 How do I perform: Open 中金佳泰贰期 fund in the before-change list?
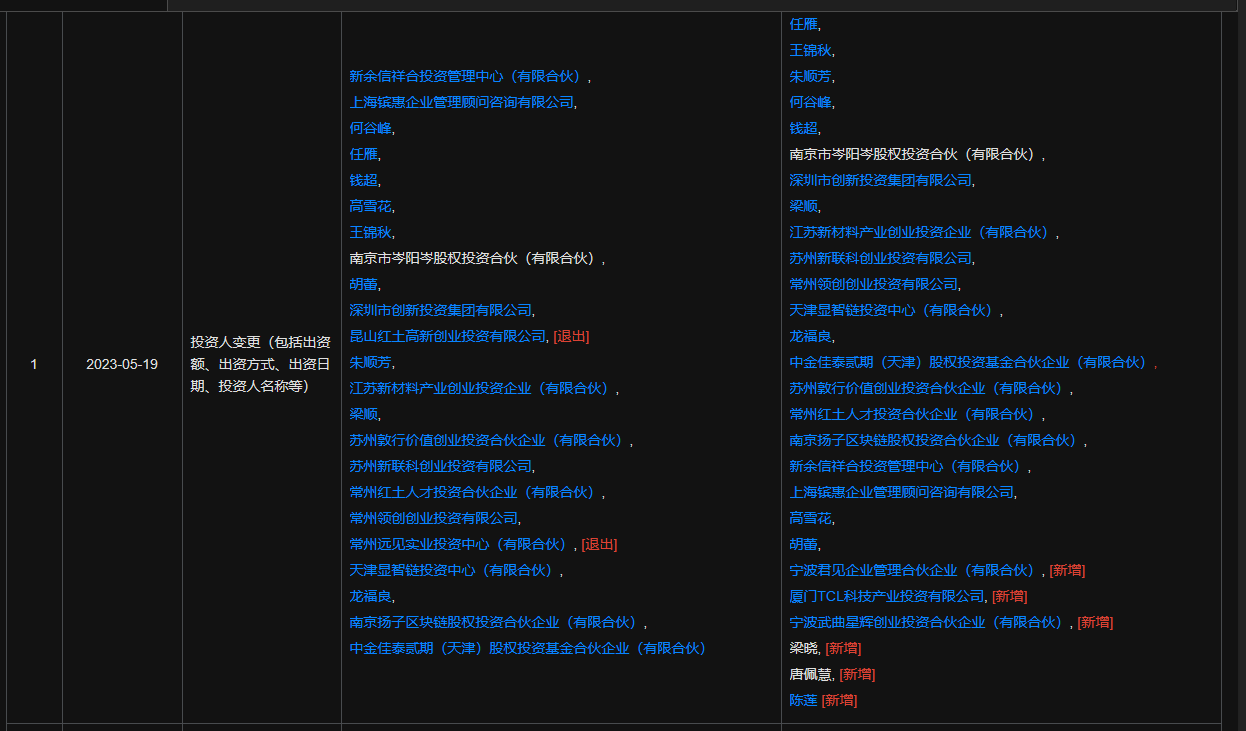coord(528,648)
